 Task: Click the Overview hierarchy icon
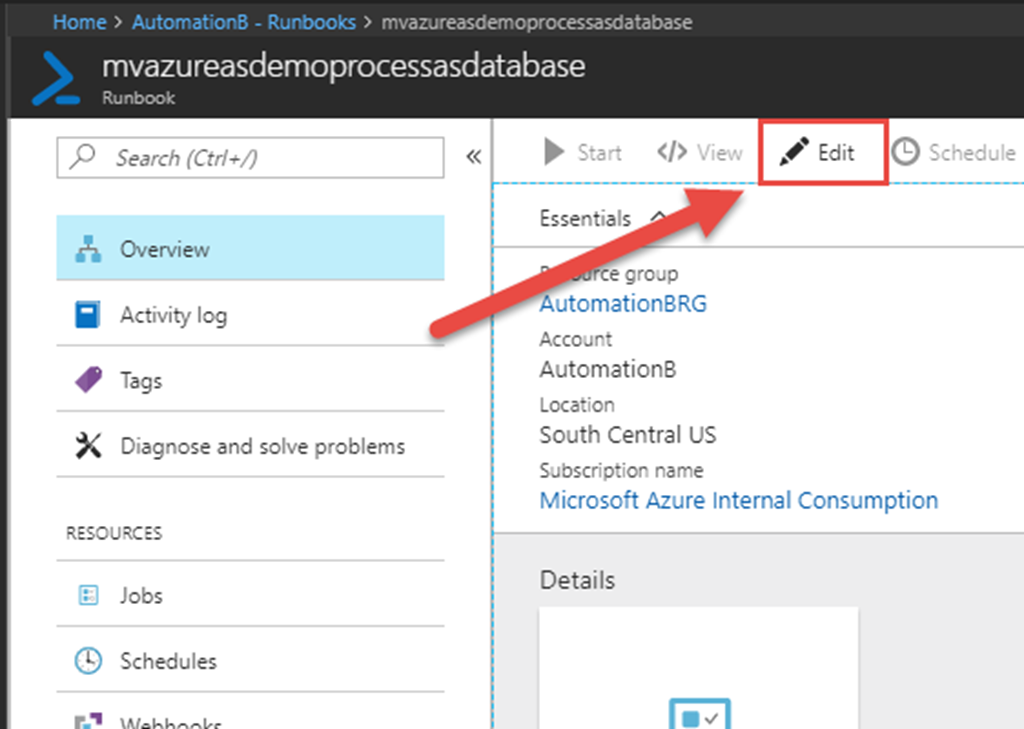pos(88,249)
